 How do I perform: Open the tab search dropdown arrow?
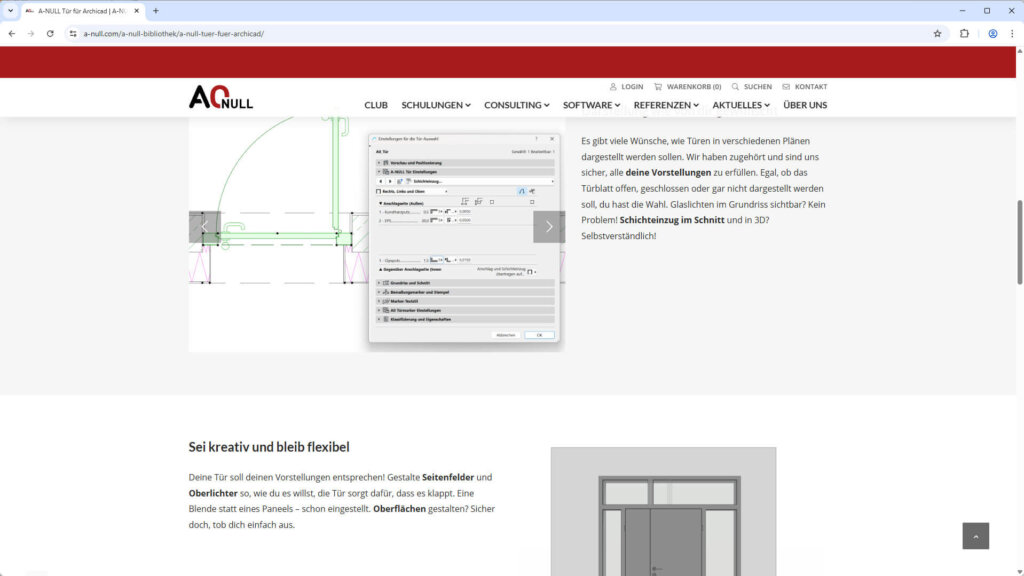pyautogui.click(x=10, y=10)
